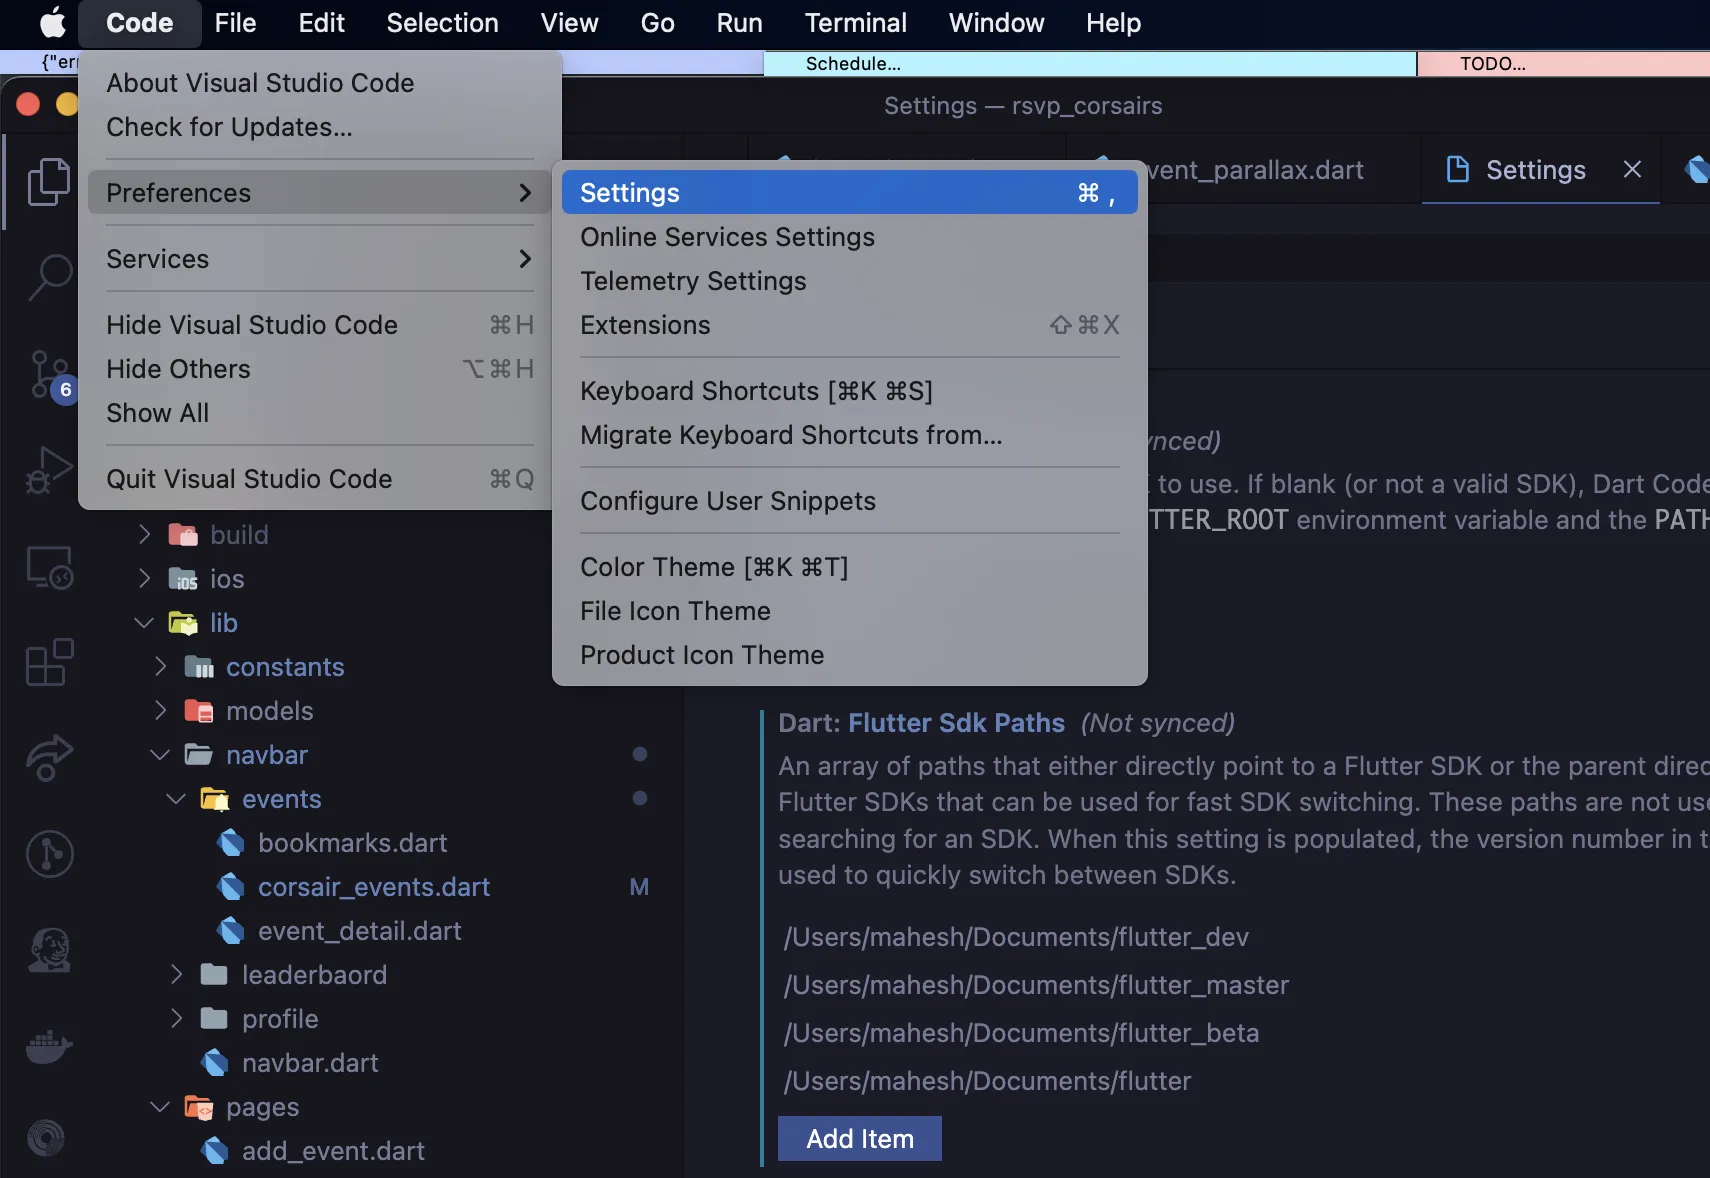Click the Add Item button
Image resolution: width=1710 pixels, height=1178 pixels.
[860, 1139]
